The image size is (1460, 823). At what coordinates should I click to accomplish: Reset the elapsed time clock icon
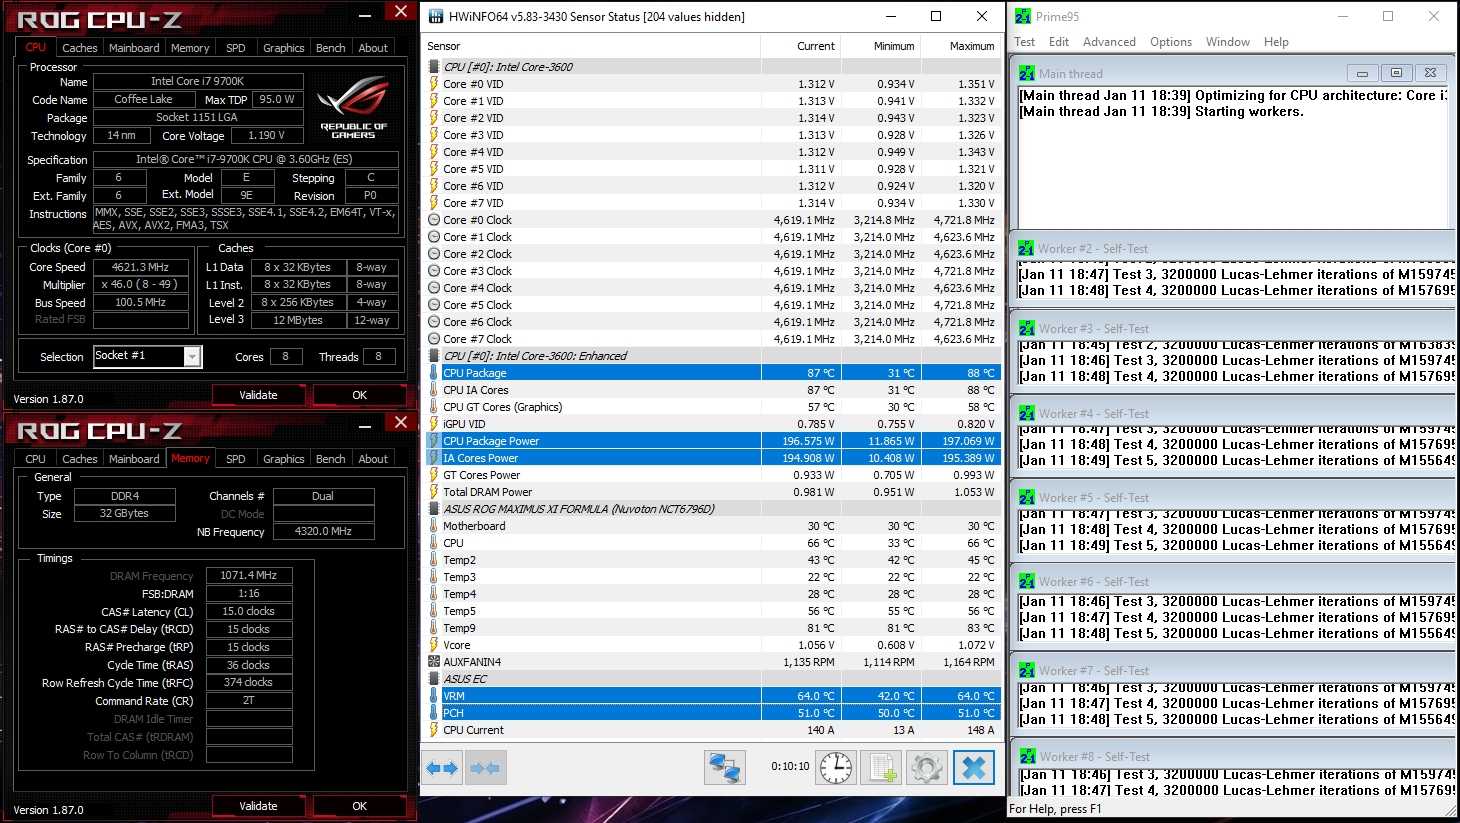[836, 768]
